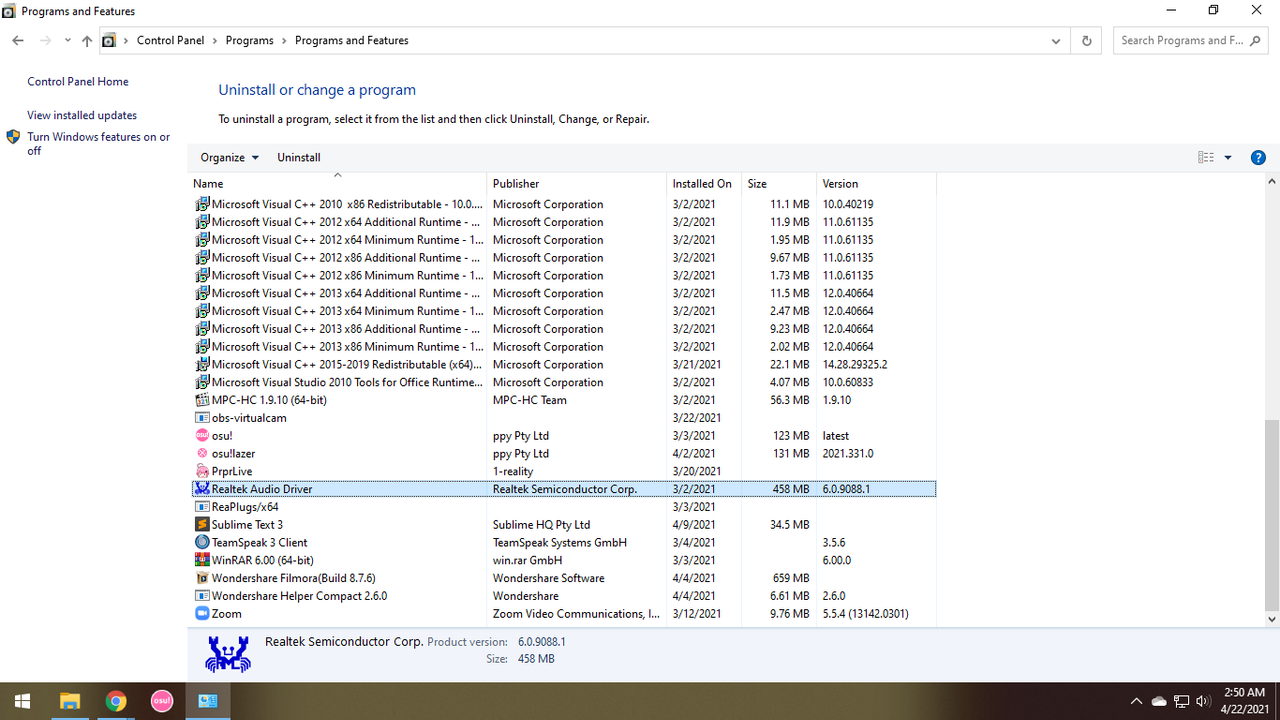Click the change view icon in toolbar
Screen dimensions: 1280x720
(x=1206, y=157)
